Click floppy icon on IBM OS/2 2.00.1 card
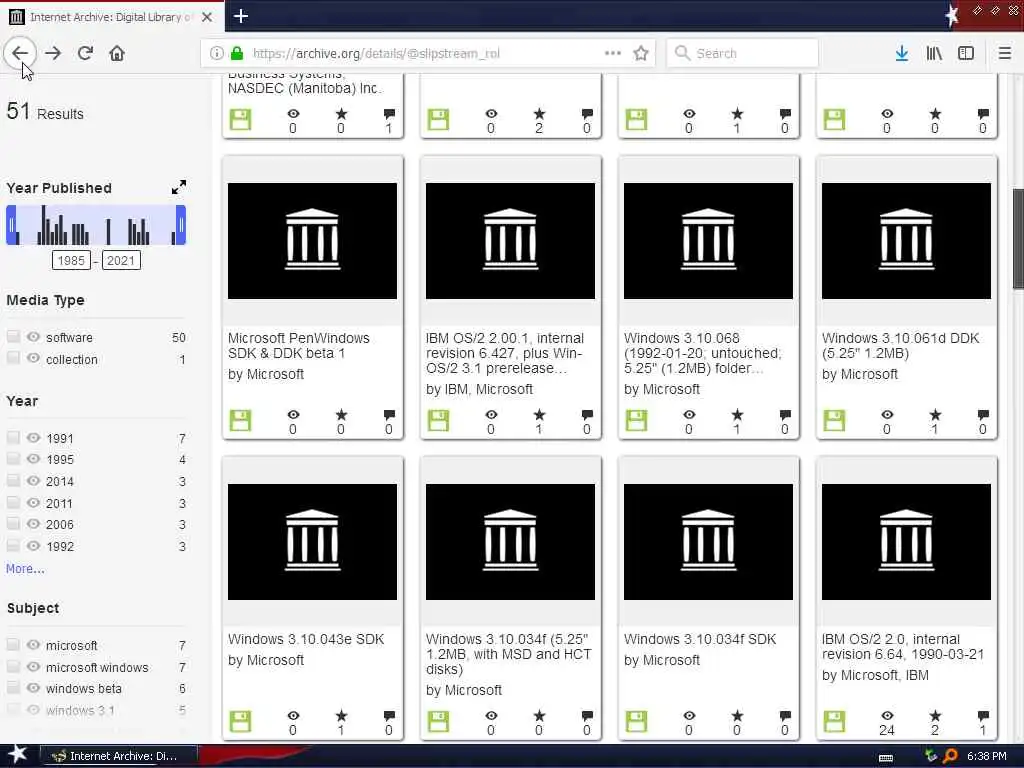The height and width of the screenshot is (768, 1024). click(438, 421)
